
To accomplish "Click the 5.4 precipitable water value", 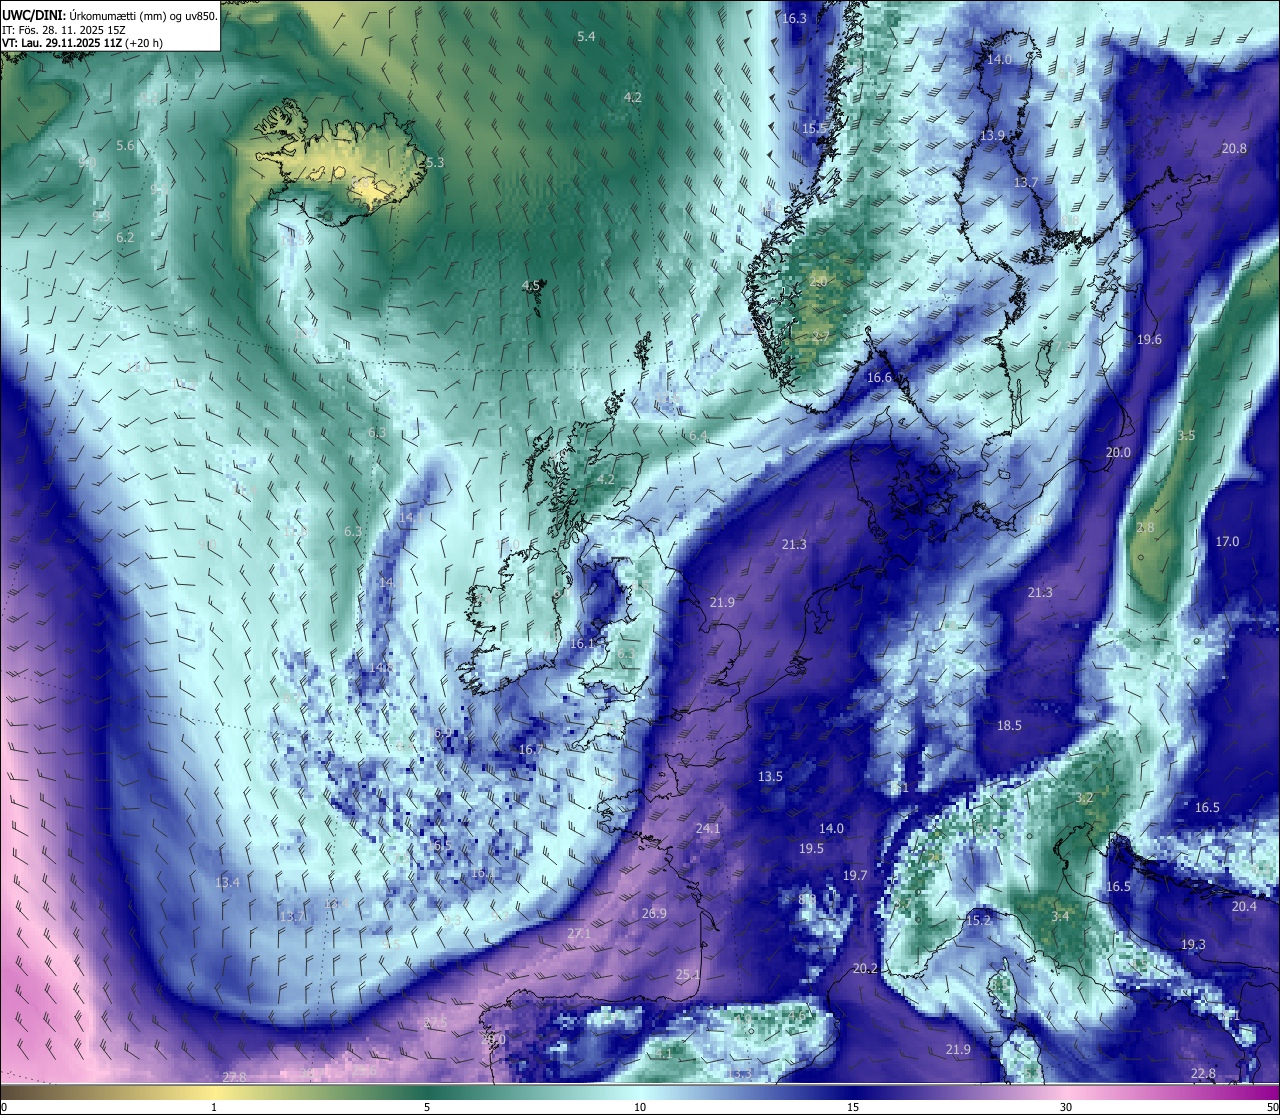I will (587, 36).
